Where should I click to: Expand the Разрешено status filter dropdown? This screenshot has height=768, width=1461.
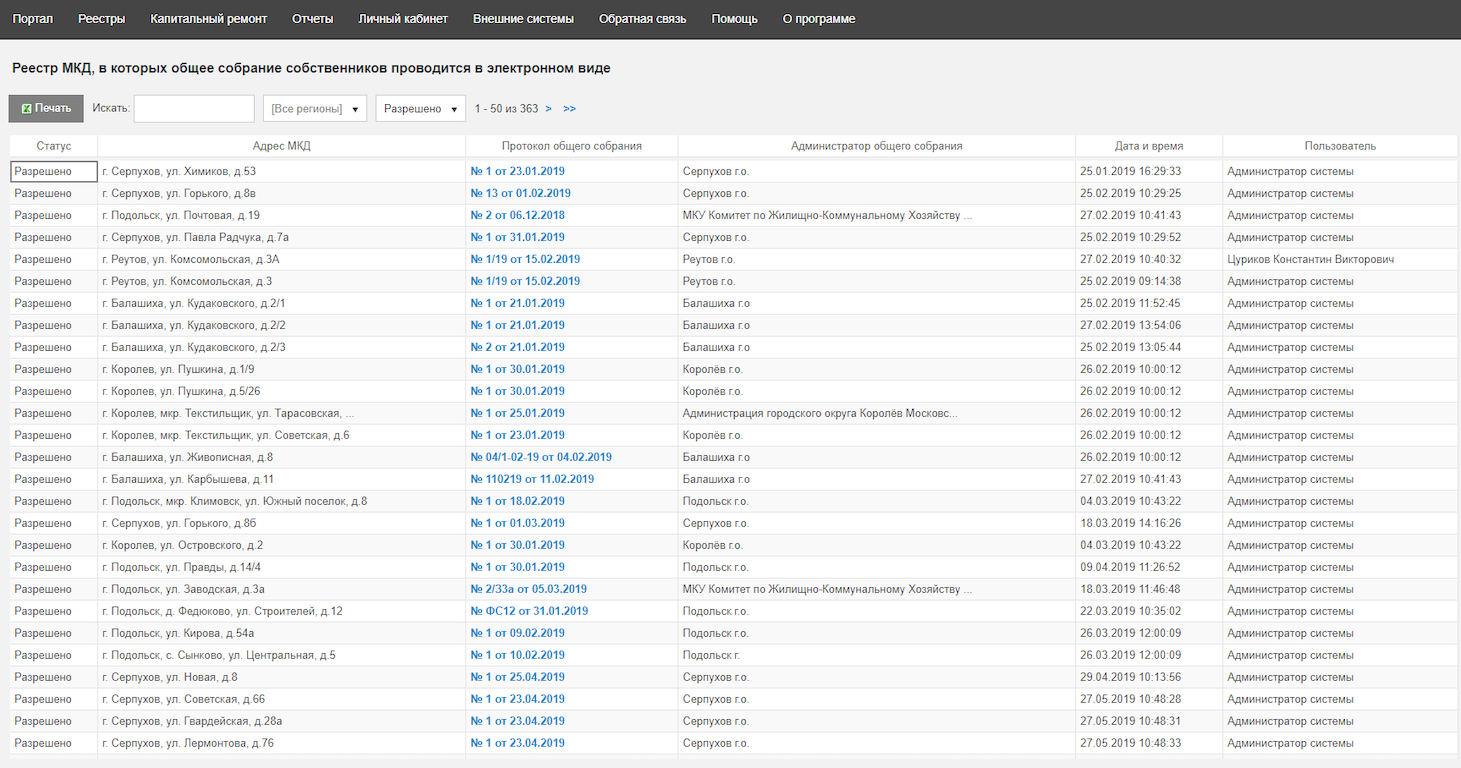click(420, 109)
